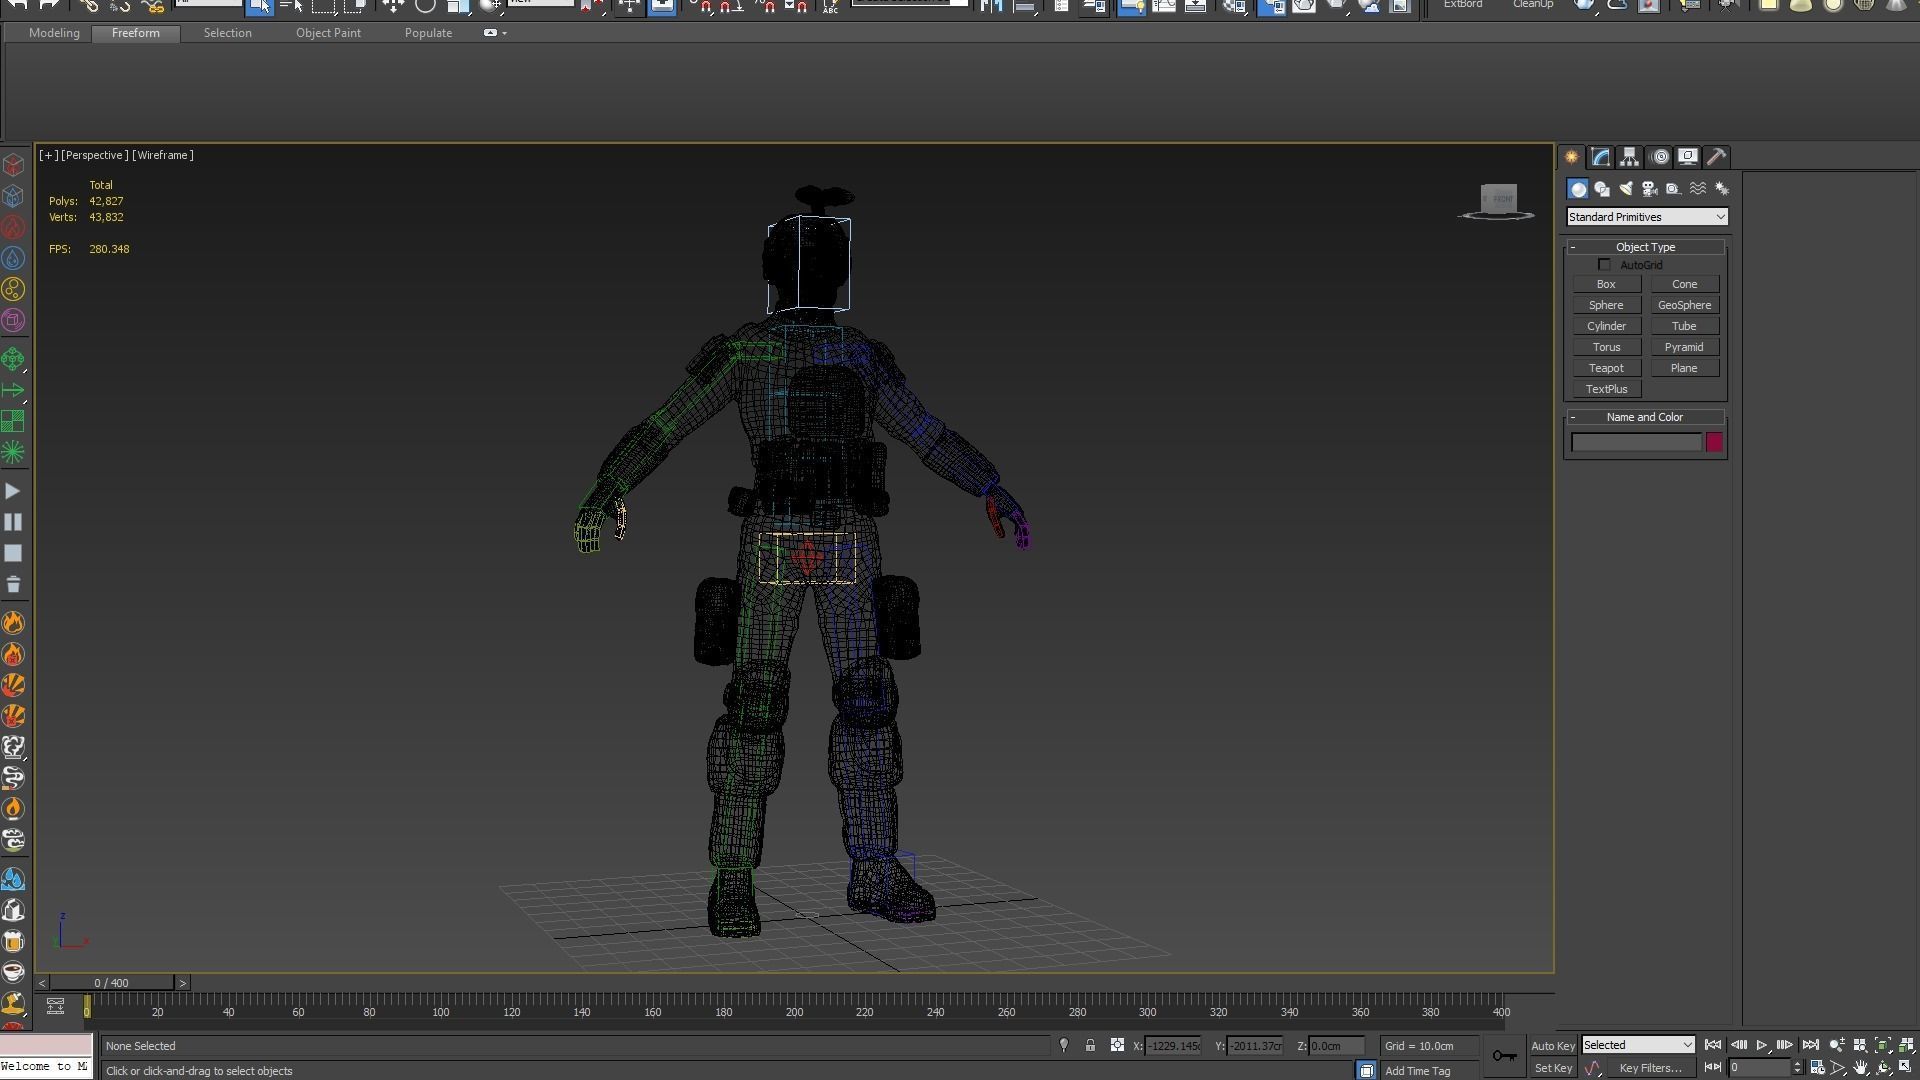Open the Hierarchy command panel tab
The height and width of the screenshot is (1080, 1920).
pyautogui.click(x=1629, y=157)
